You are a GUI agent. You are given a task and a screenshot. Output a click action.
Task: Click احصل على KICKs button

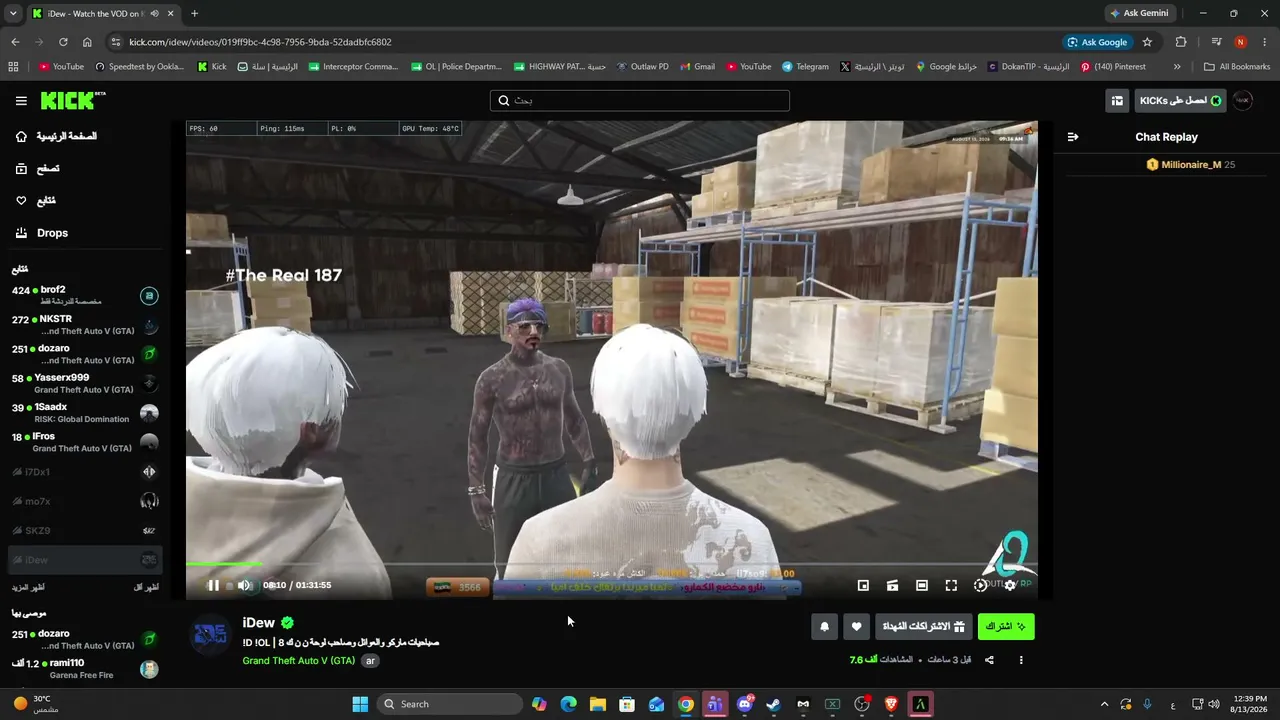coord(1181,101)
